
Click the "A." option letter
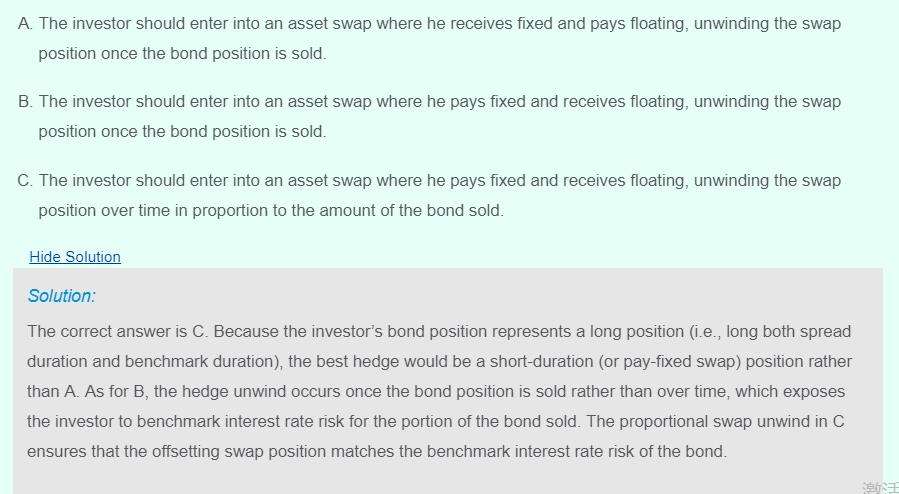click(x=25, y=23)
